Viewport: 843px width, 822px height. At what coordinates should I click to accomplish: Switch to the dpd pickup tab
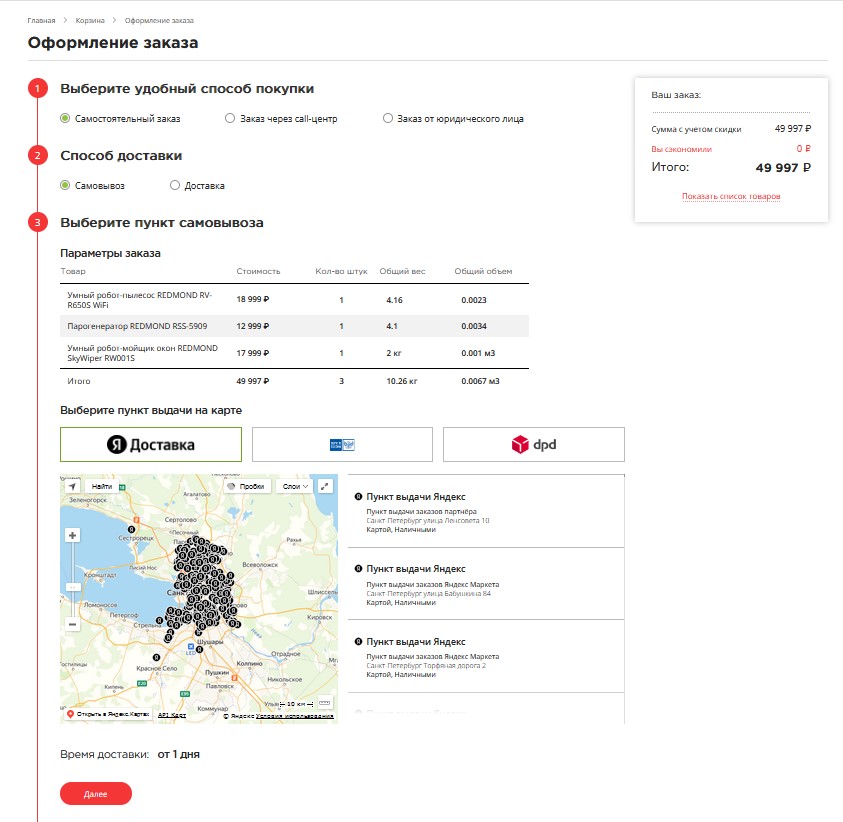click(534, 445)
